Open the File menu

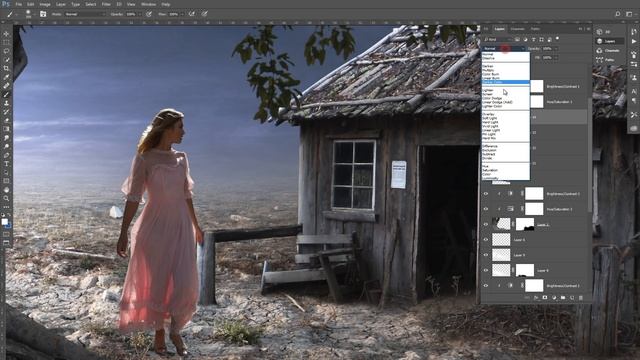click(x=19, y=4)
